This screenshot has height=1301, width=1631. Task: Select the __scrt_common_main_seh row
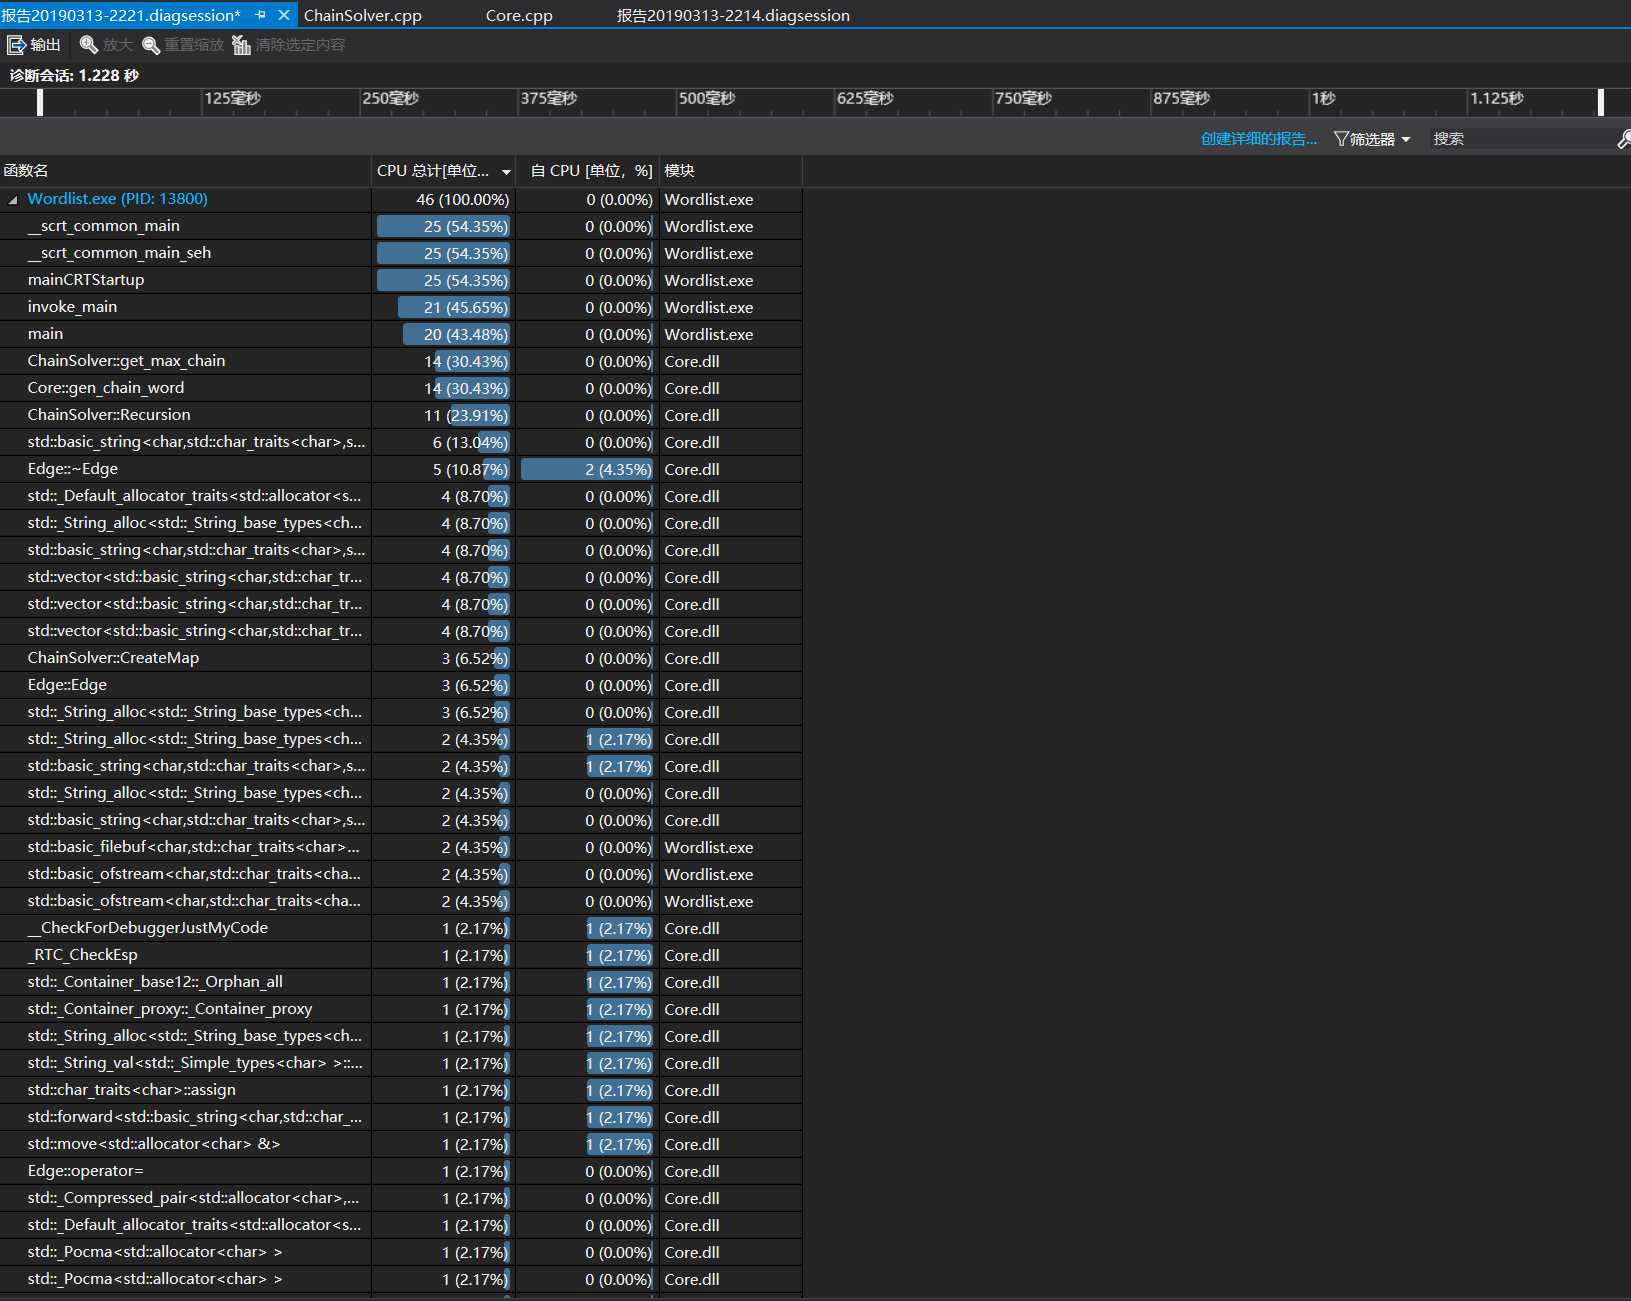(400, 253)
